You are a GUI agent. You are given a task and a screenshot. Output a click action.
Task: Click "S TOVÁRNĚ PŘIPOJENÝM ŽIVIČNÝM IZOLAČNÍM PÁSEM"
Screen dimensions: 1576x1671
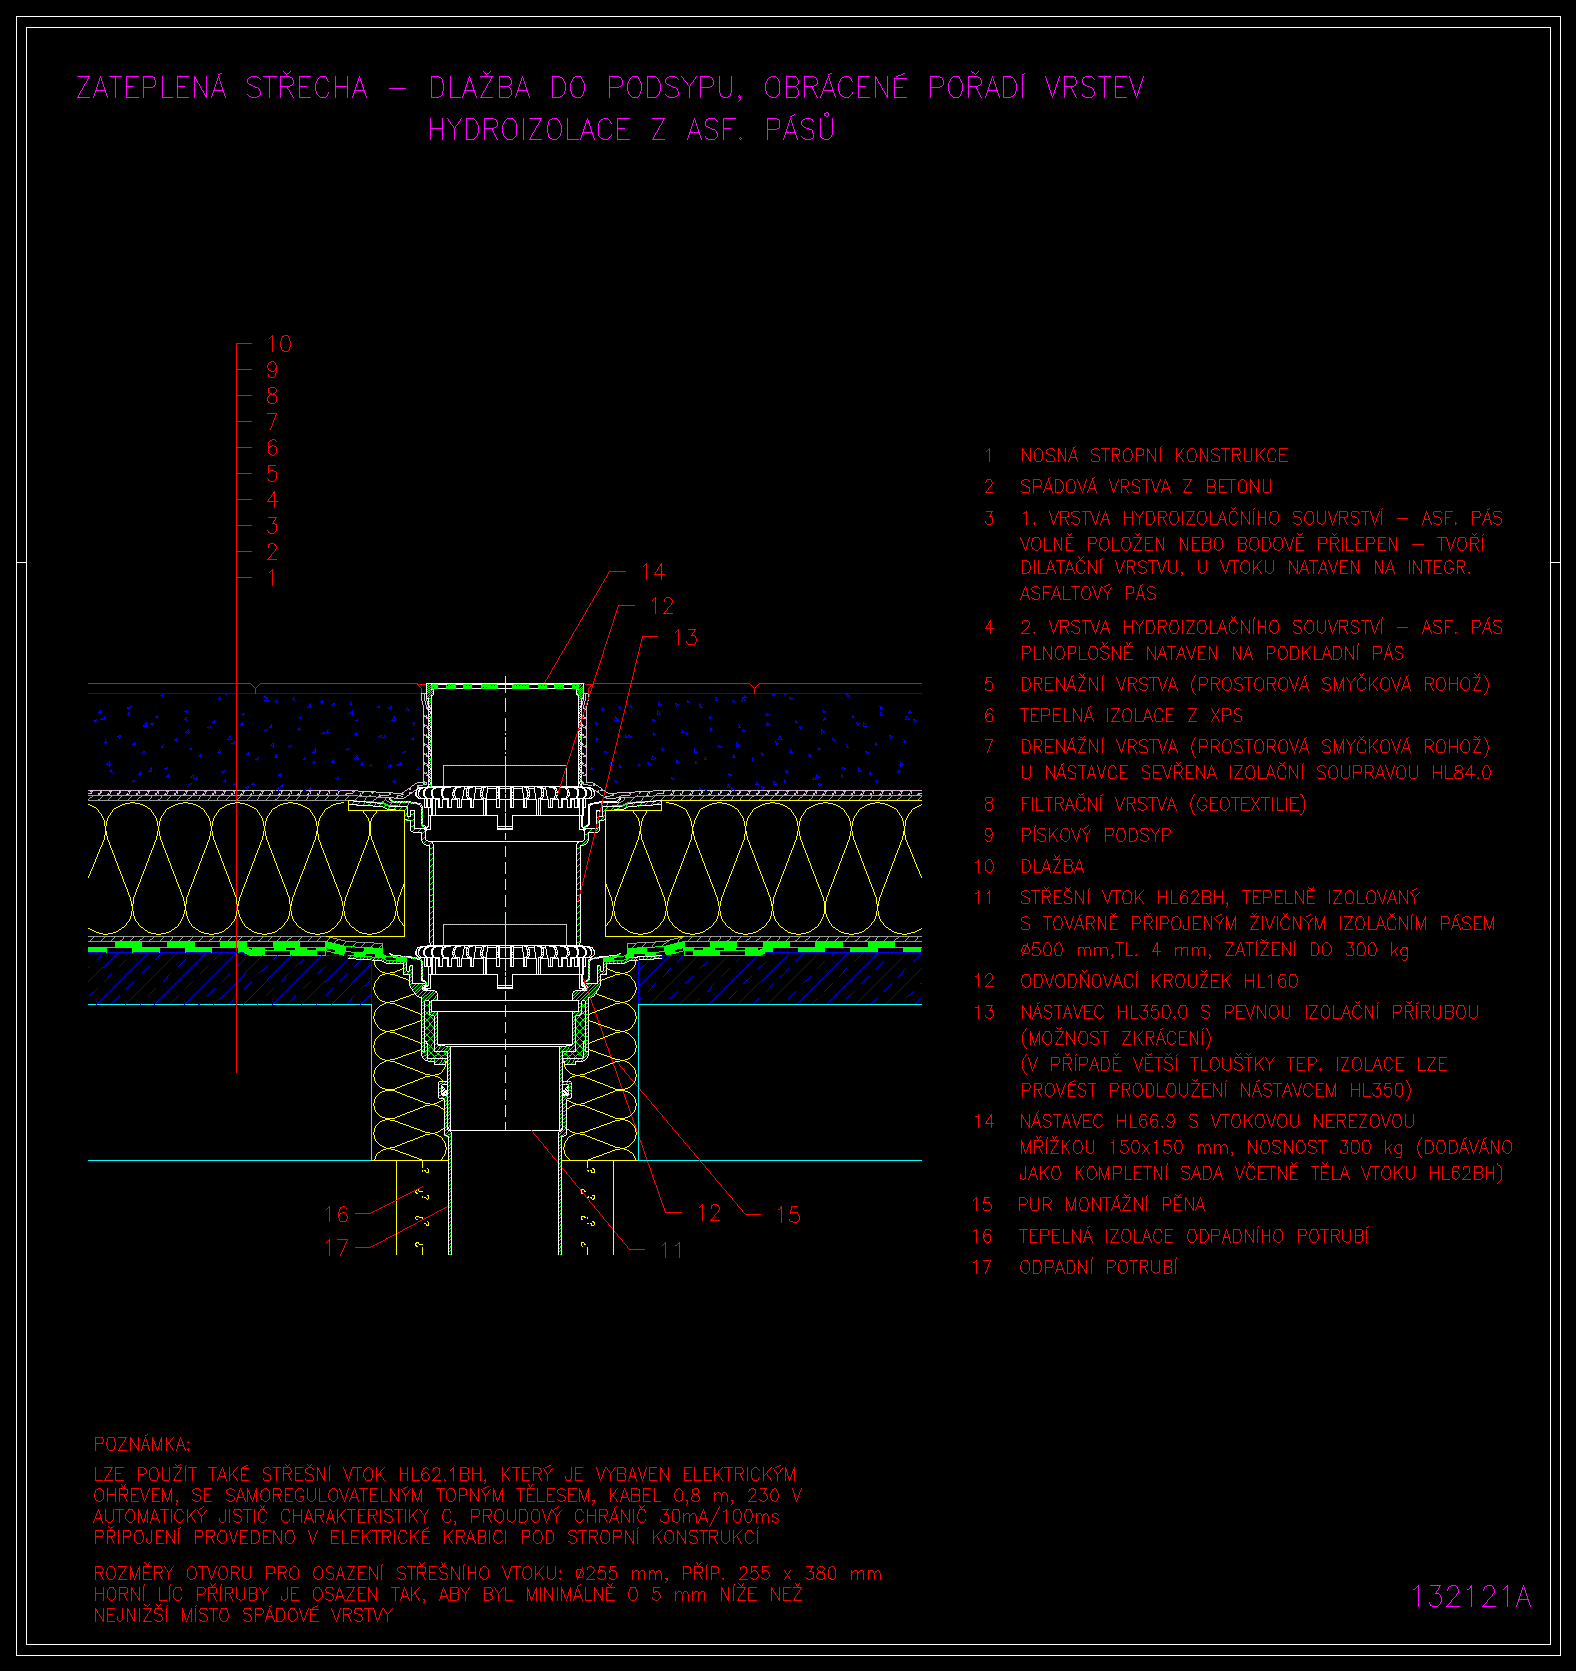[x=1257, y=924]
